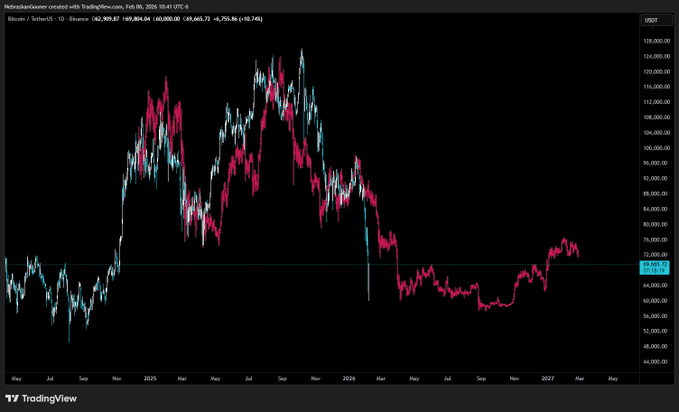Click the 44,000.00 price axis label
The height and width of the screenshot is (412, 679).
(x=656, y=361)
